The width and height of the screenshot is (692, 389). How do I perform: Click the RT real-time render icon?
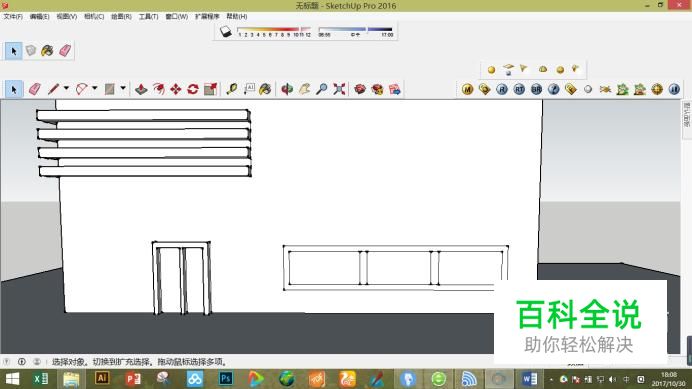519,89
